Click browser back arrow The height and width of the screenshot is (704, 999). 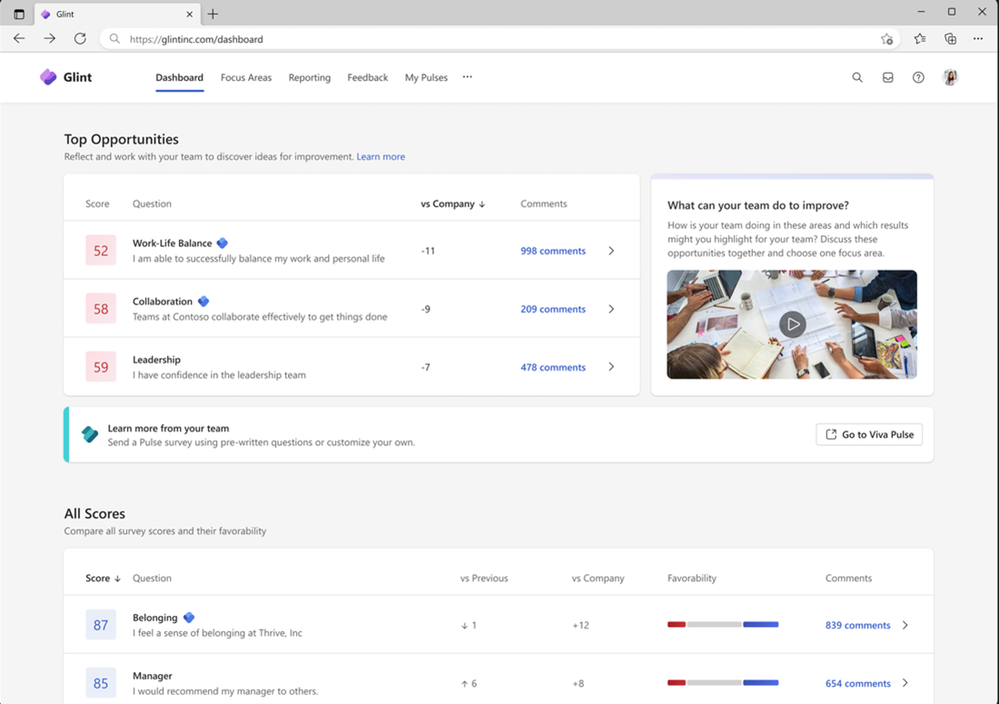(x=19, y=39)
